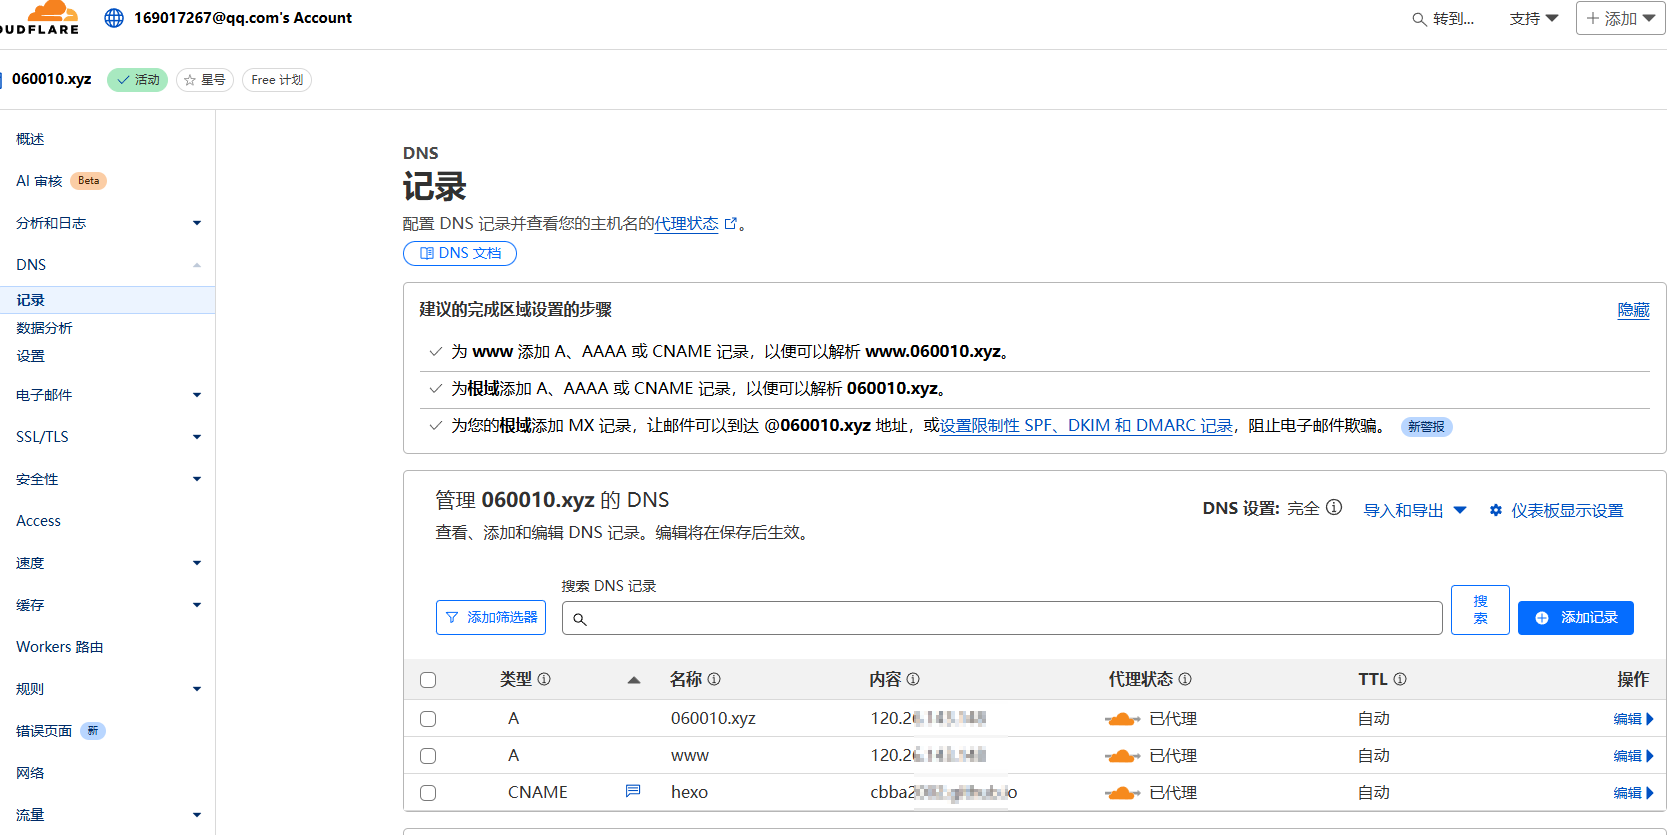The width and height of the screenshot is (1667, 835).
Task: Click the gear icon for 仪表板显示设置
Action: tap(1496, 510)
